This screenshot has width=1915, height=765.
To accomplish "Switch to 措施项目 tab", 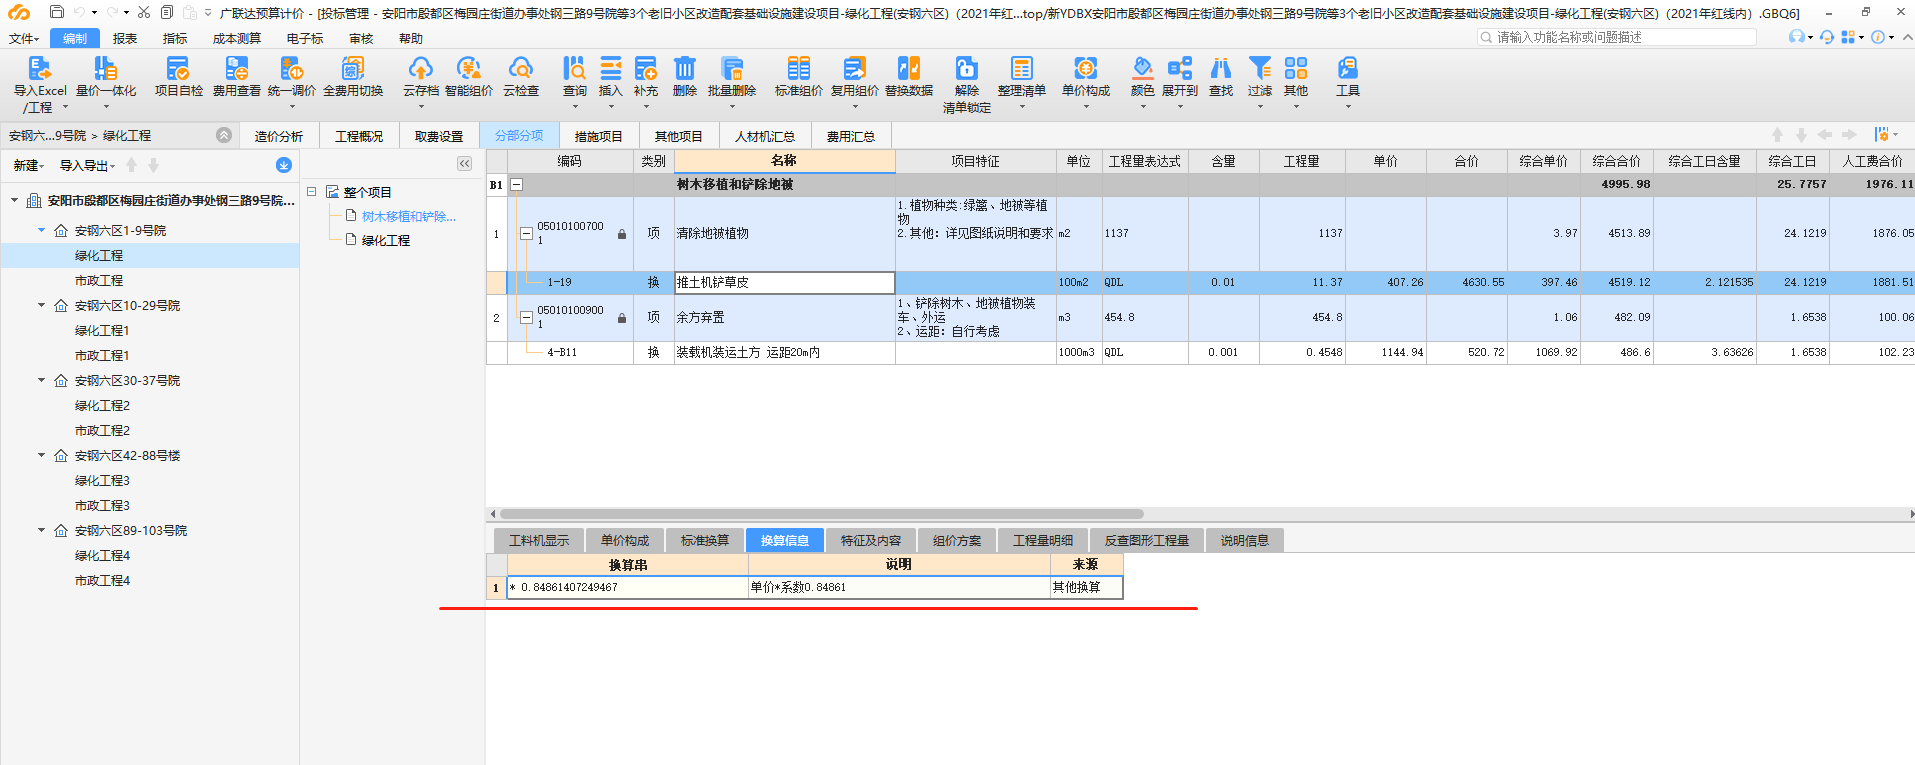I will pyautogui.click(x=599, y=136).
